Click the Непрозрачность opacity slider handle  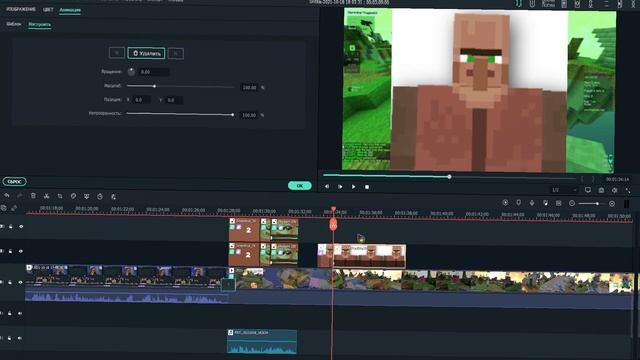coord(233,114)
